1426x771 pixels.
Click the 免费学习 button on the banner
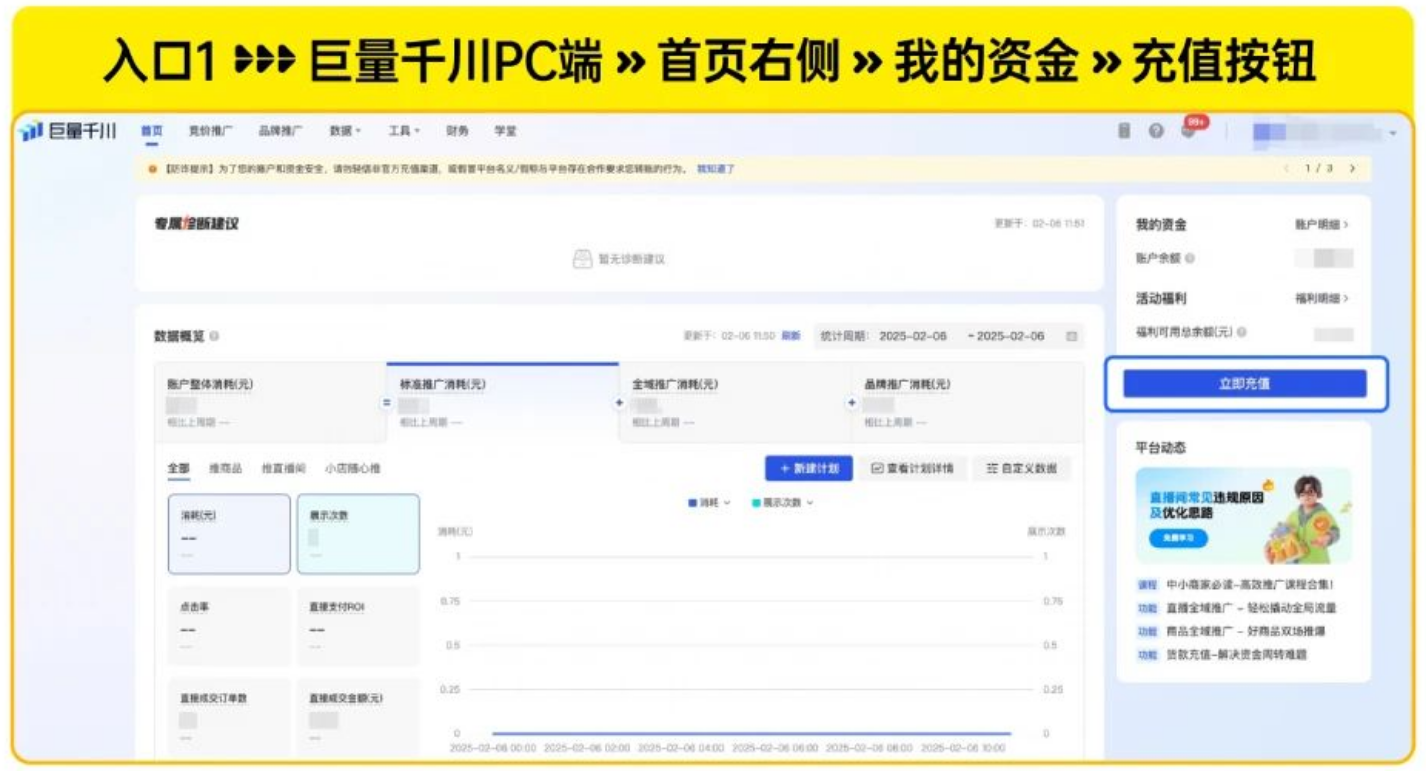coord(1177,538)
